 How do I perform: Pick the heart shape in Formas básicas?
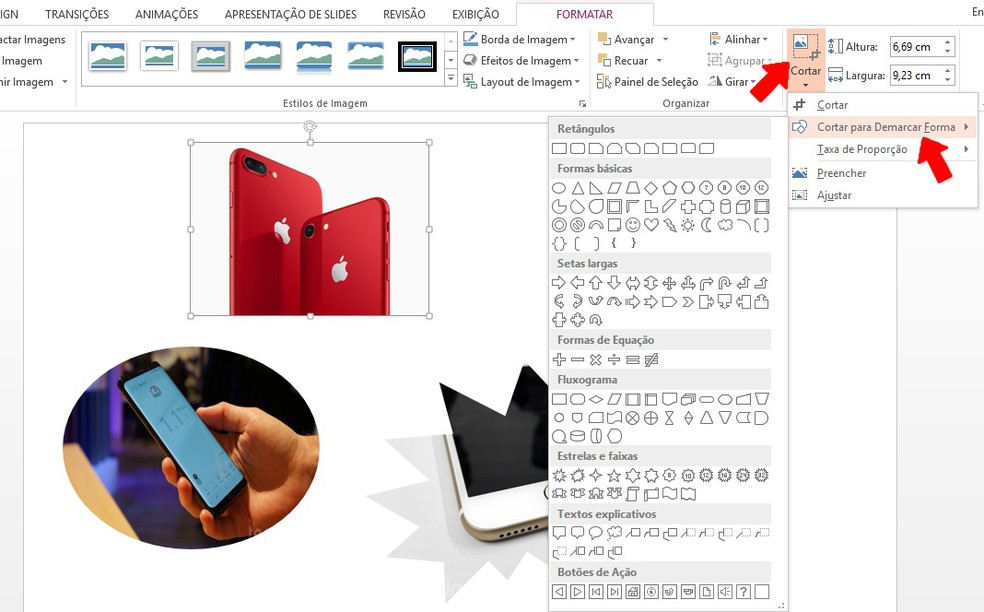point(651,225)
